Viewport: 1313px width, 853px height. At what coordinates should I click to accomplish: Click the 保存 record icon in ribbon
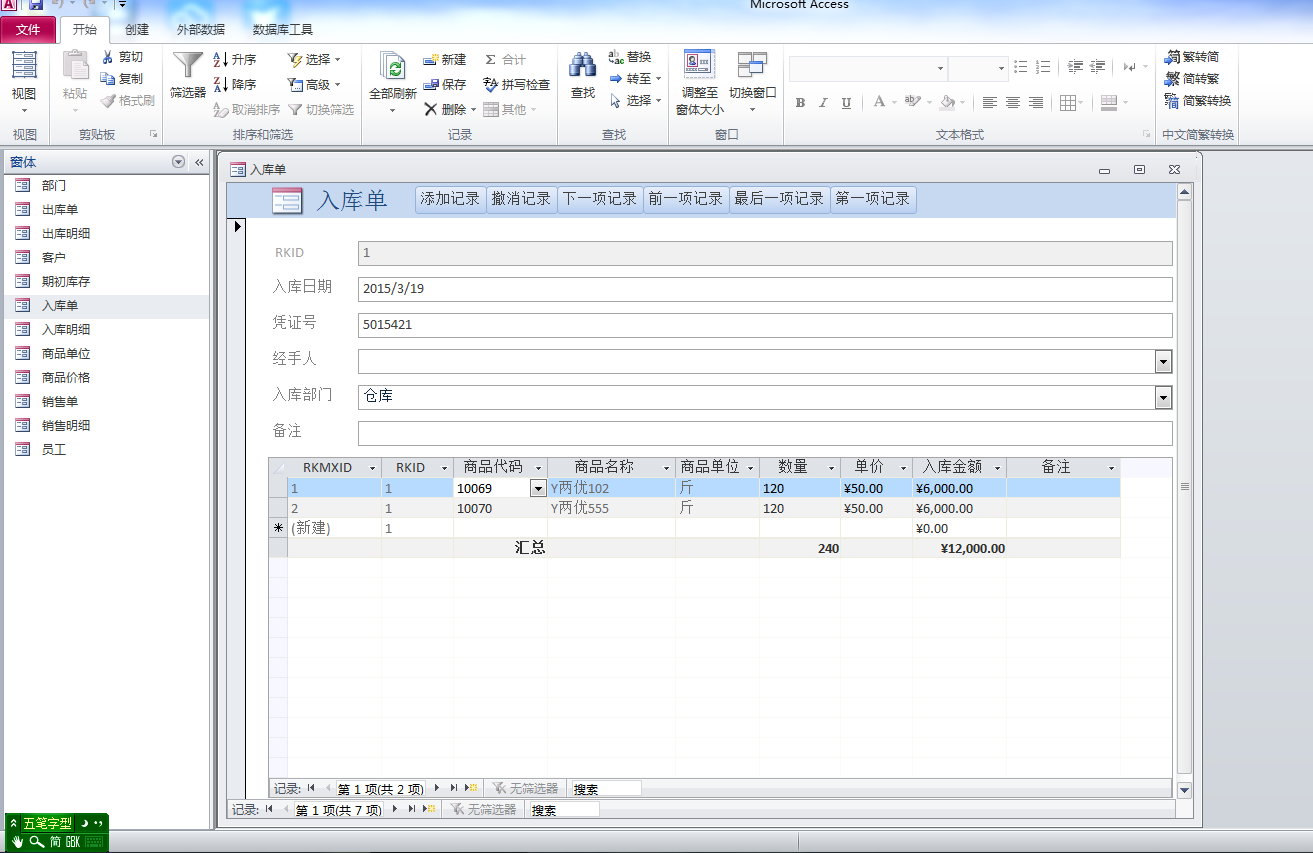tap(431, 85)
